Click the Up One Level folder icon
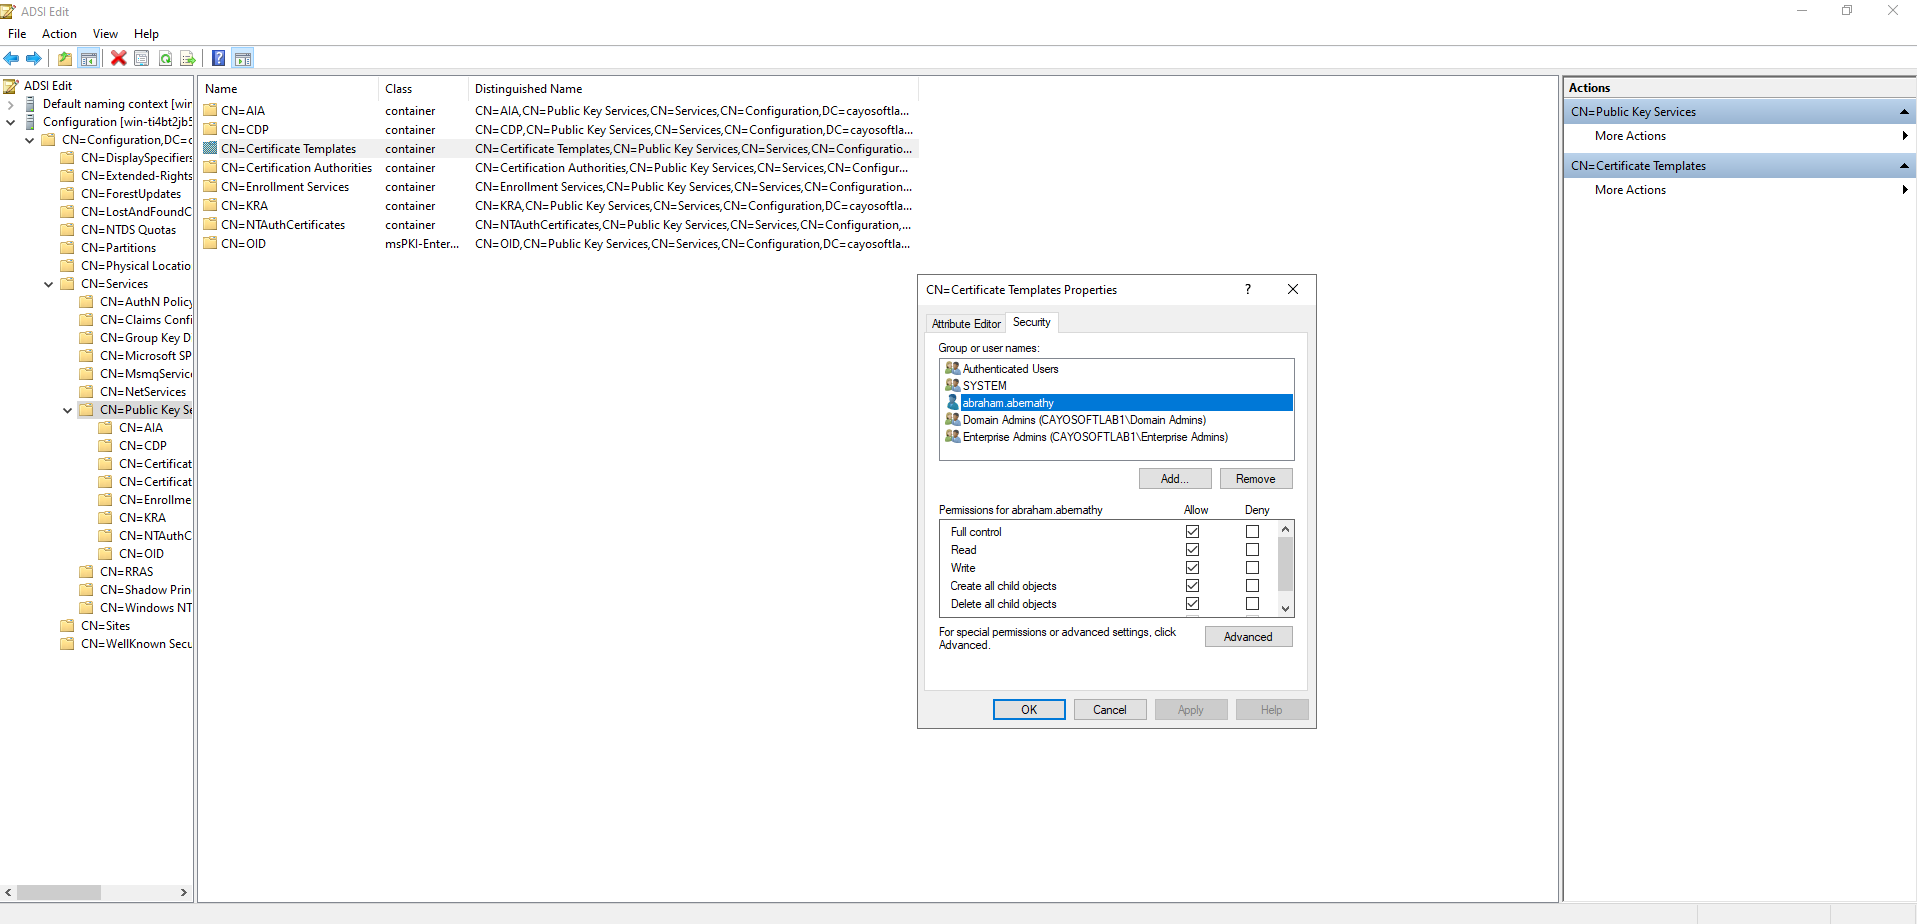The height and width of the screenshot is (924, 1917). point(65,58)
